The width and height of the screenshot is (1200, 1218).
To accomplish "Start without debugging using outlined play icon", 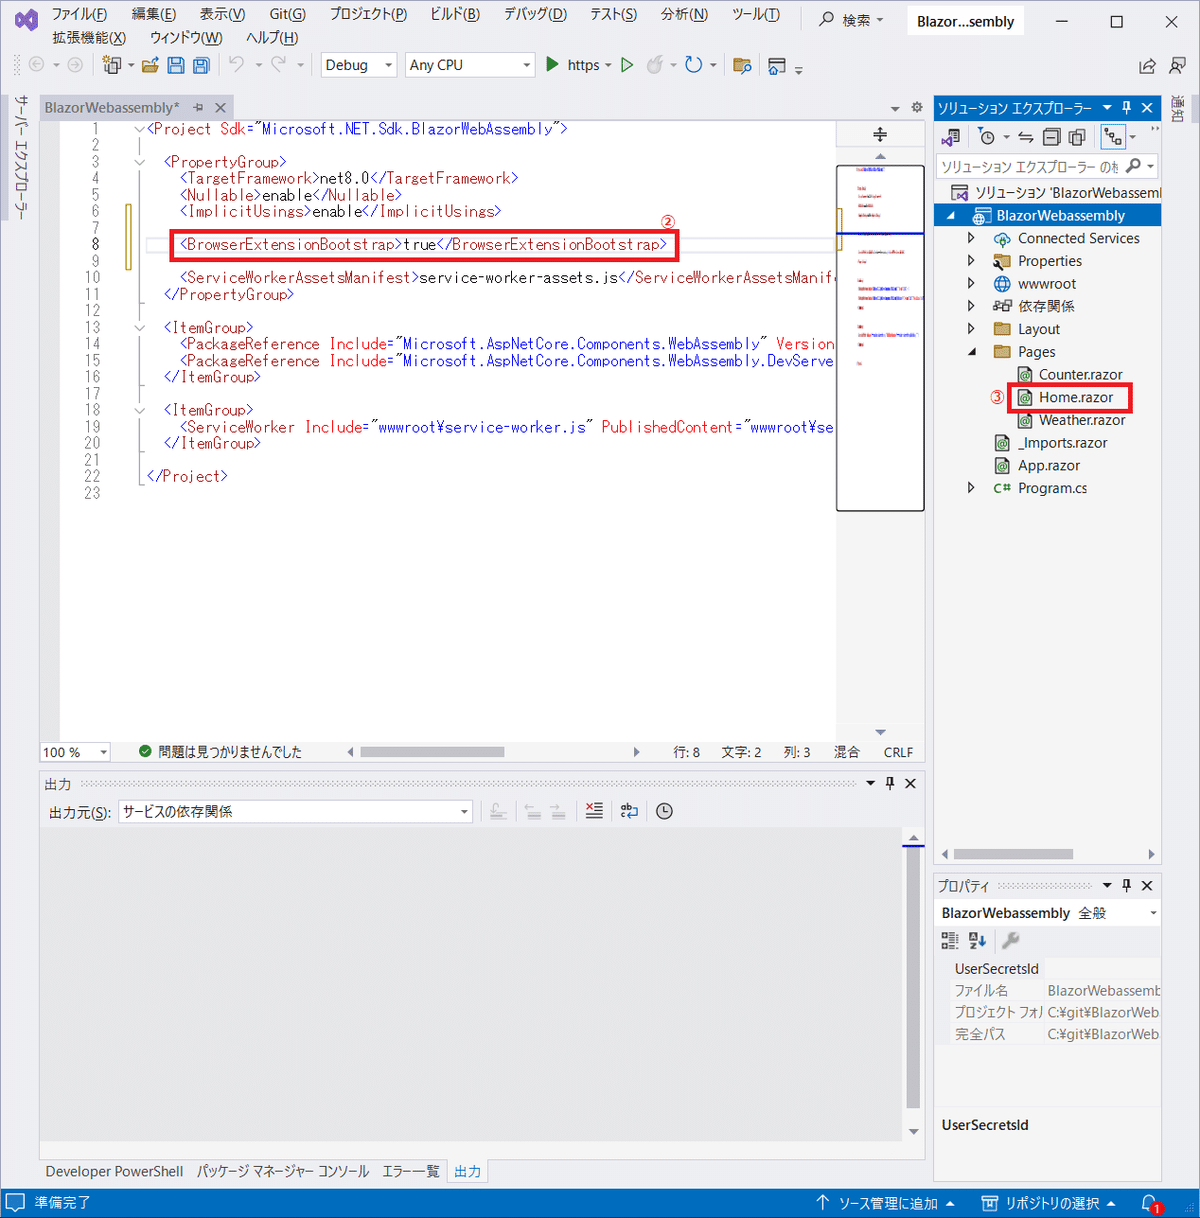I will click(x=627, y=65).
